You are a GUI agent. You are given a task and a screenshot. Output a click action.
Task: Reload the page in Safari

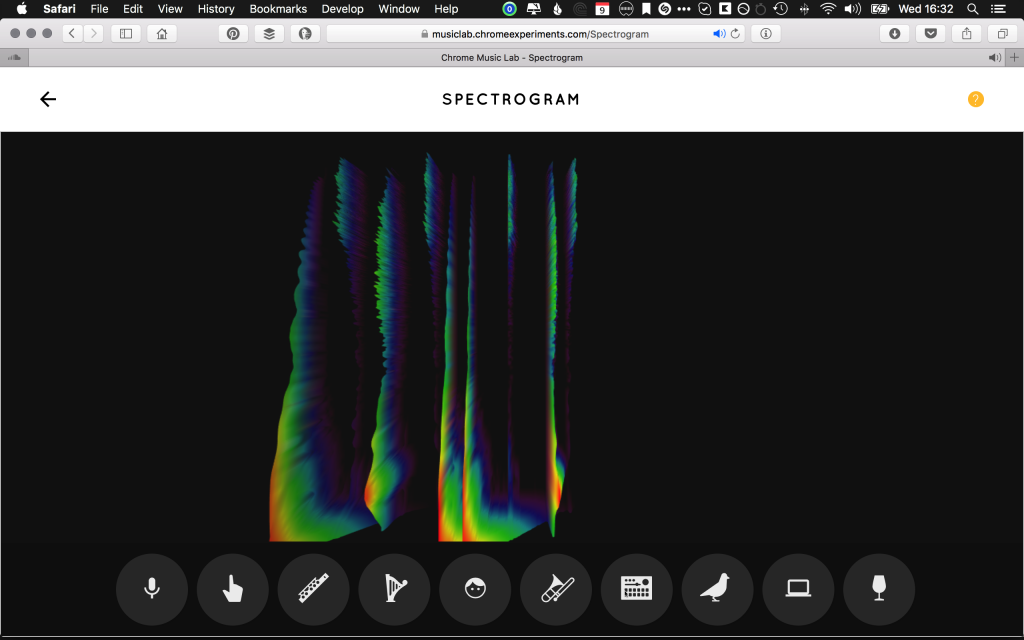point(736,33)
